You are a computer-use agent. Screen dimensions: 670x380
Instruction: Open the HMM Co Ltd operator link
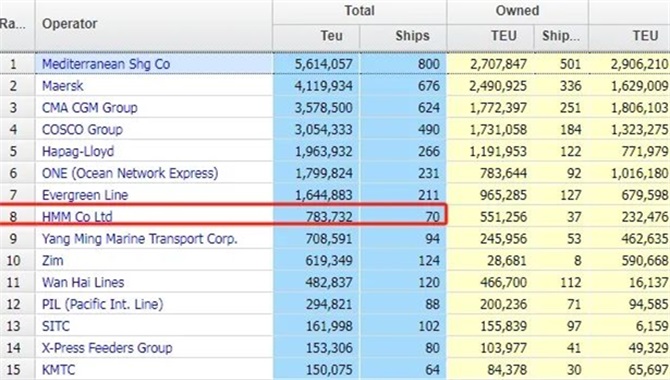pos(77,217)
